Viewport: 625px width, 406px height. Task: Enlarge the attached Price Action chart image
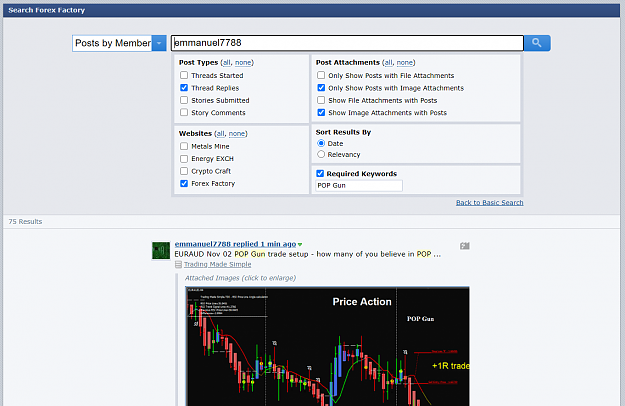327,346
